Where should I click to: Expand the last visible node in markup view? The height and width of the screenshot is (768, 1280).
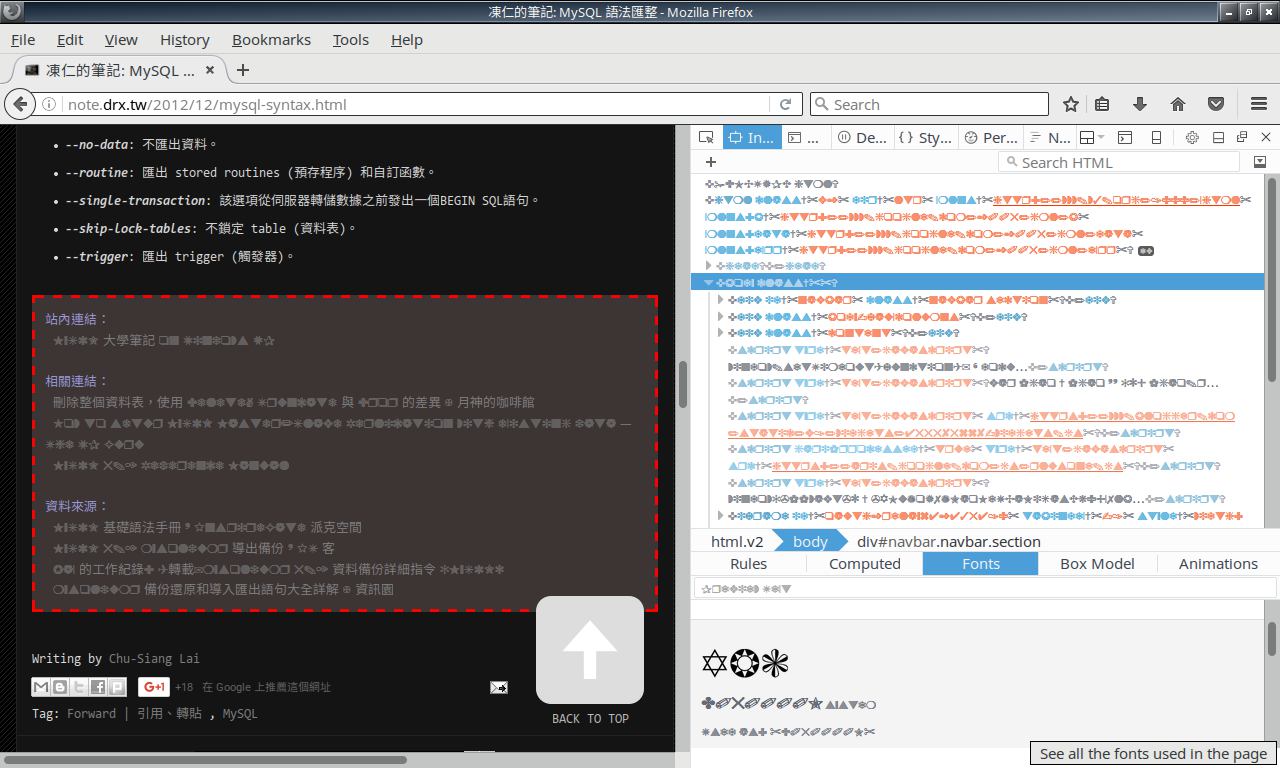click(721, 516)
